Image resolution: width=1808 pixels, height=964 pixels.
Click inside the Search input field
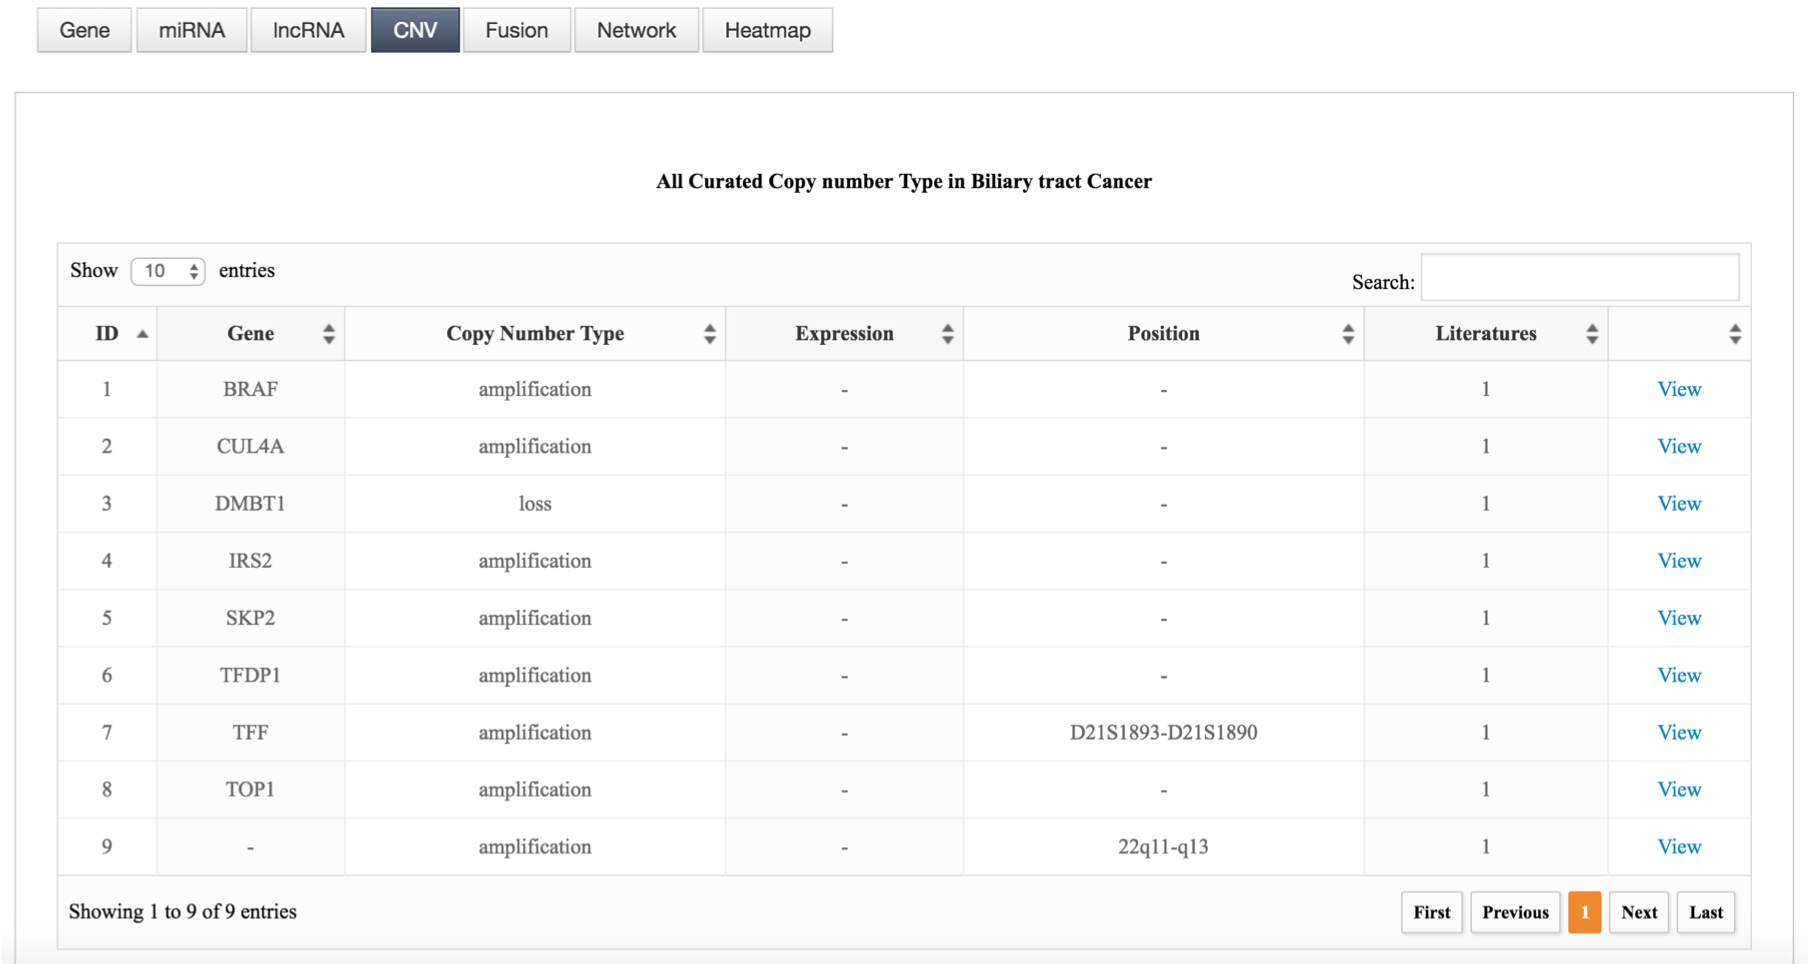1579,278
